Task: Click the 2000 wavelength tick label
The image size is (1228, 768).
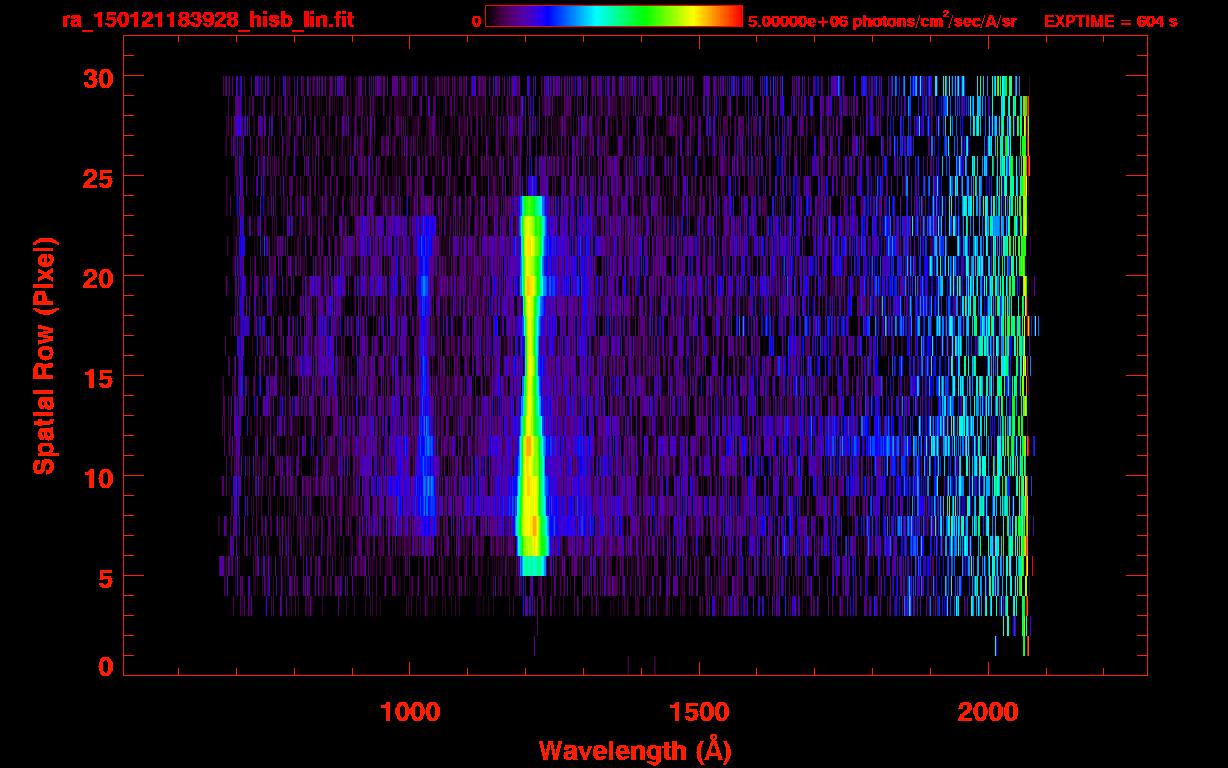Action: point(988,712)
